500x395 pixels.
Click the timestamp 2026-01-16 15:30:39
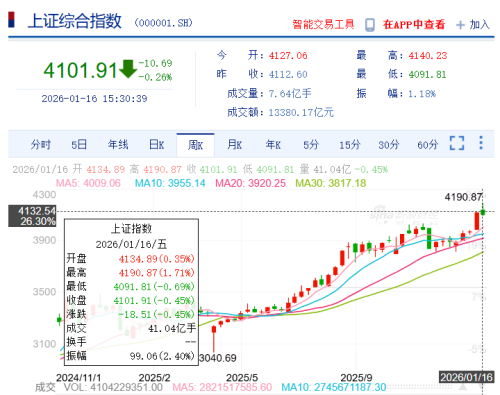pos(94,99)
